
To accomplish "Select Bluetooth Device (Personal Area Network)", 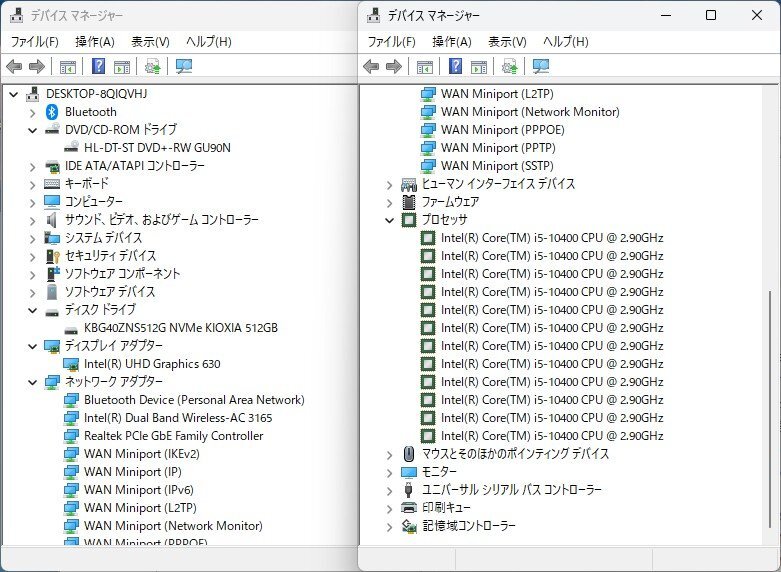I will coord(194,400).
